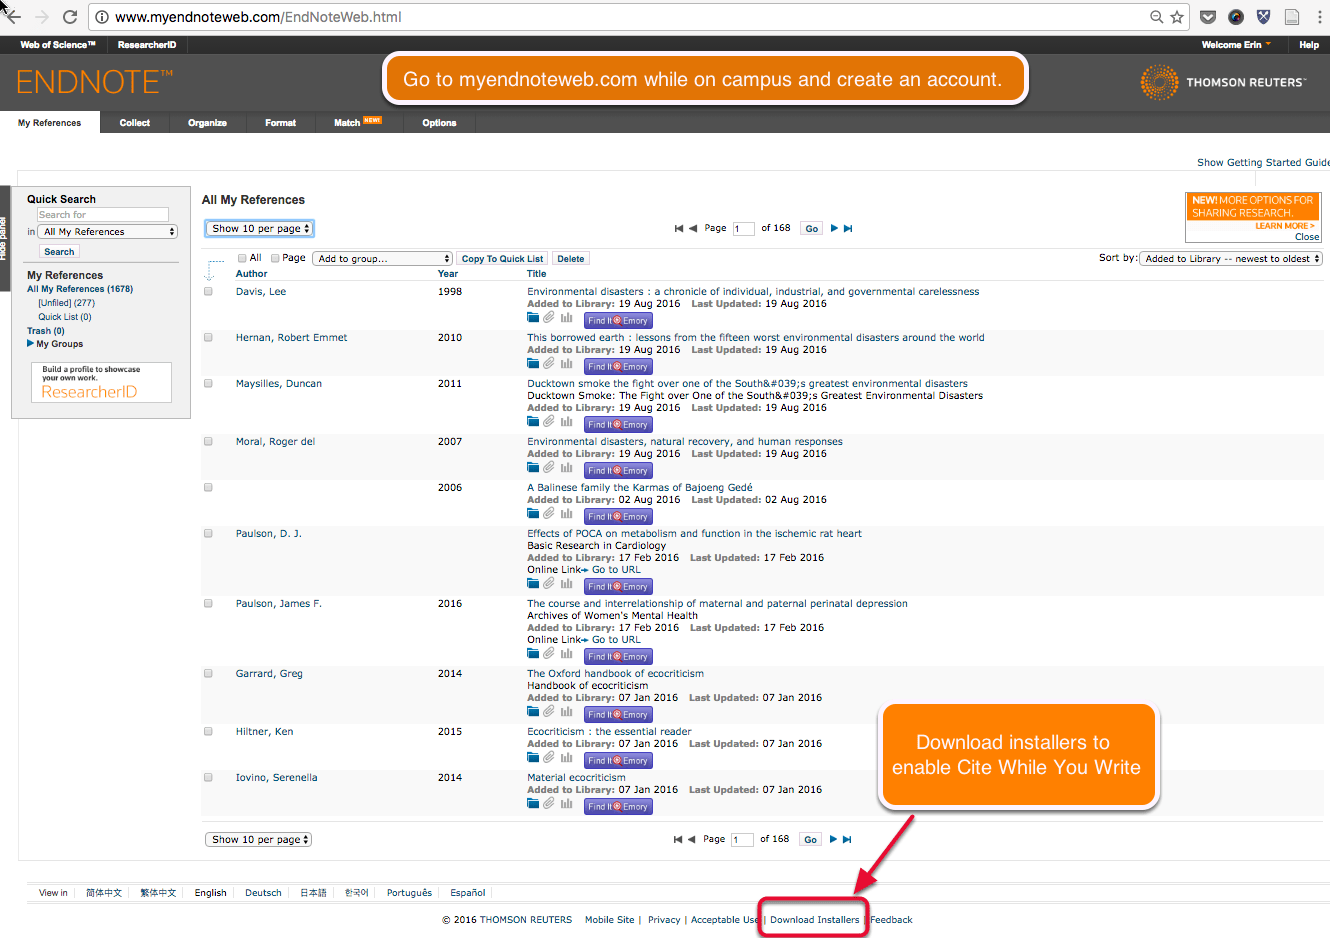Click in the Quick Search text field
The width and height of the screenshot is (1330, 938).
(x=103, y=215)
